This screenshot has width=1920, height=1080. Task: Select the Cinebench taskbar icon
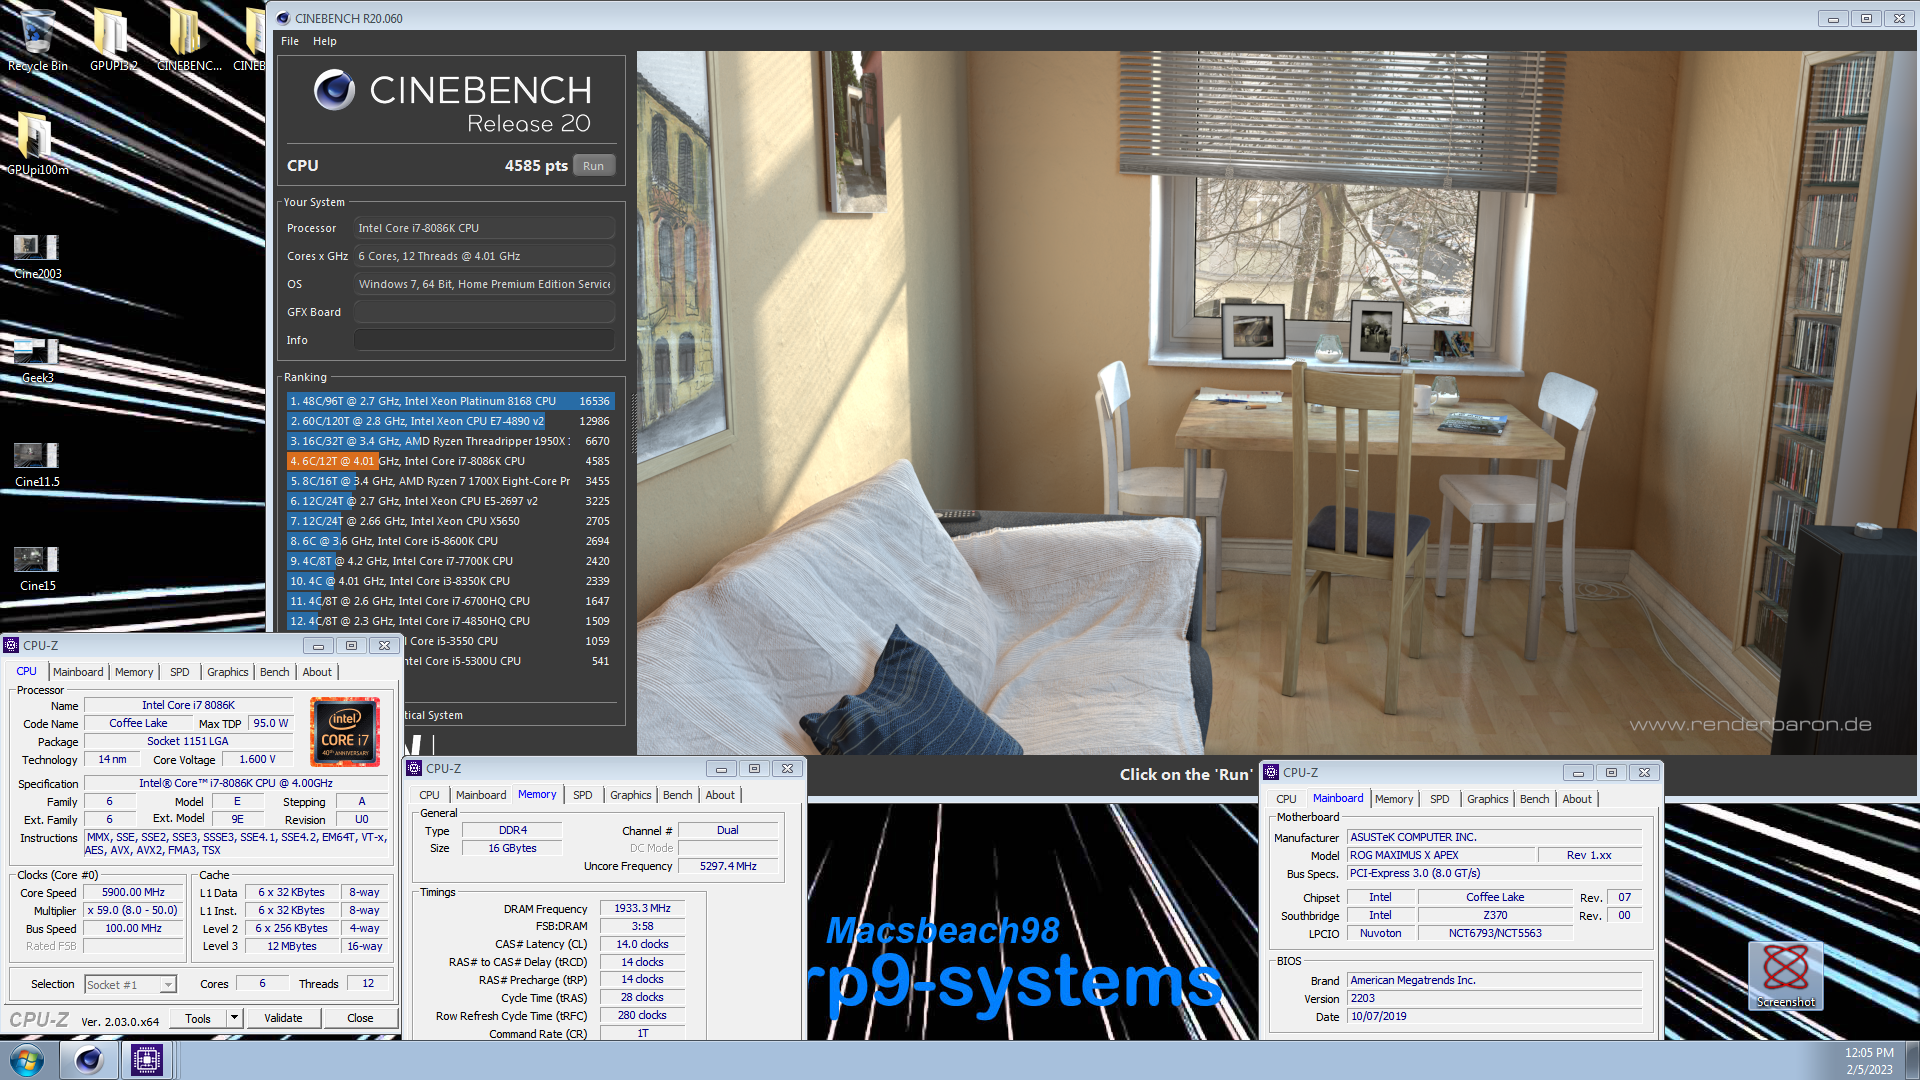coord(89,1060)
